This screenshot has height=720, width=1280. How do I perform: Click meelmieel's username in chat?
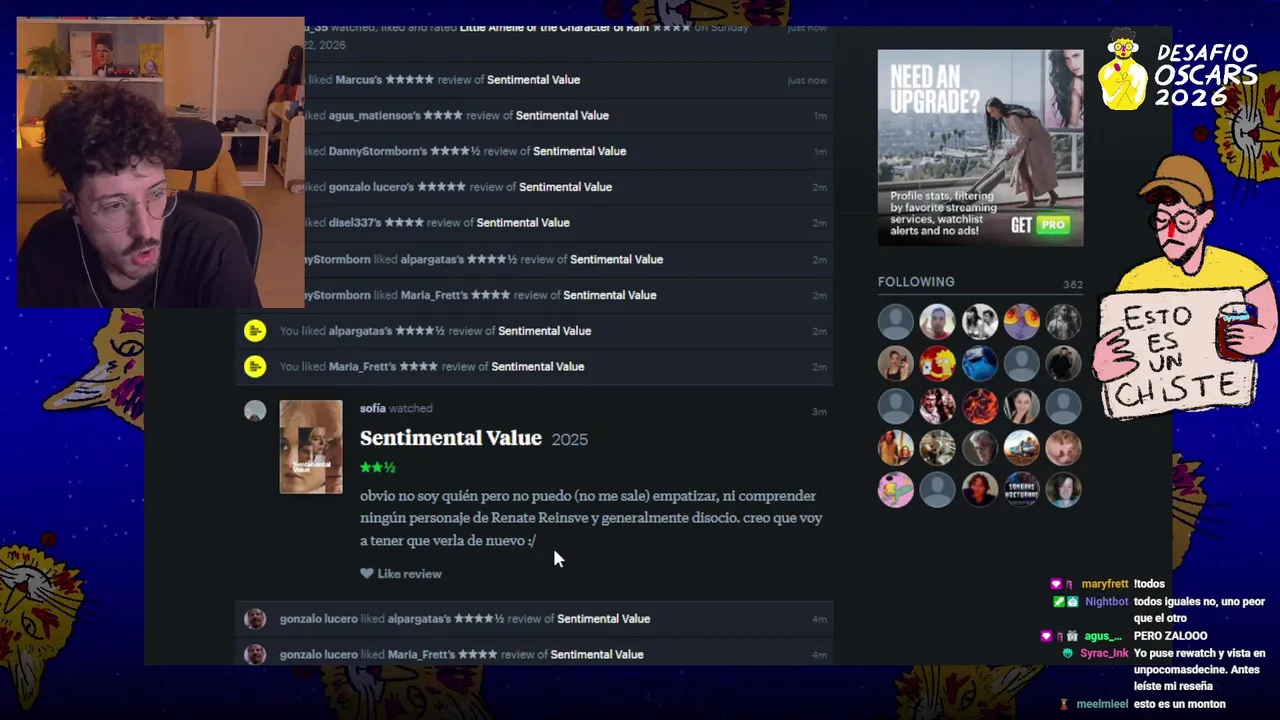1102,704
